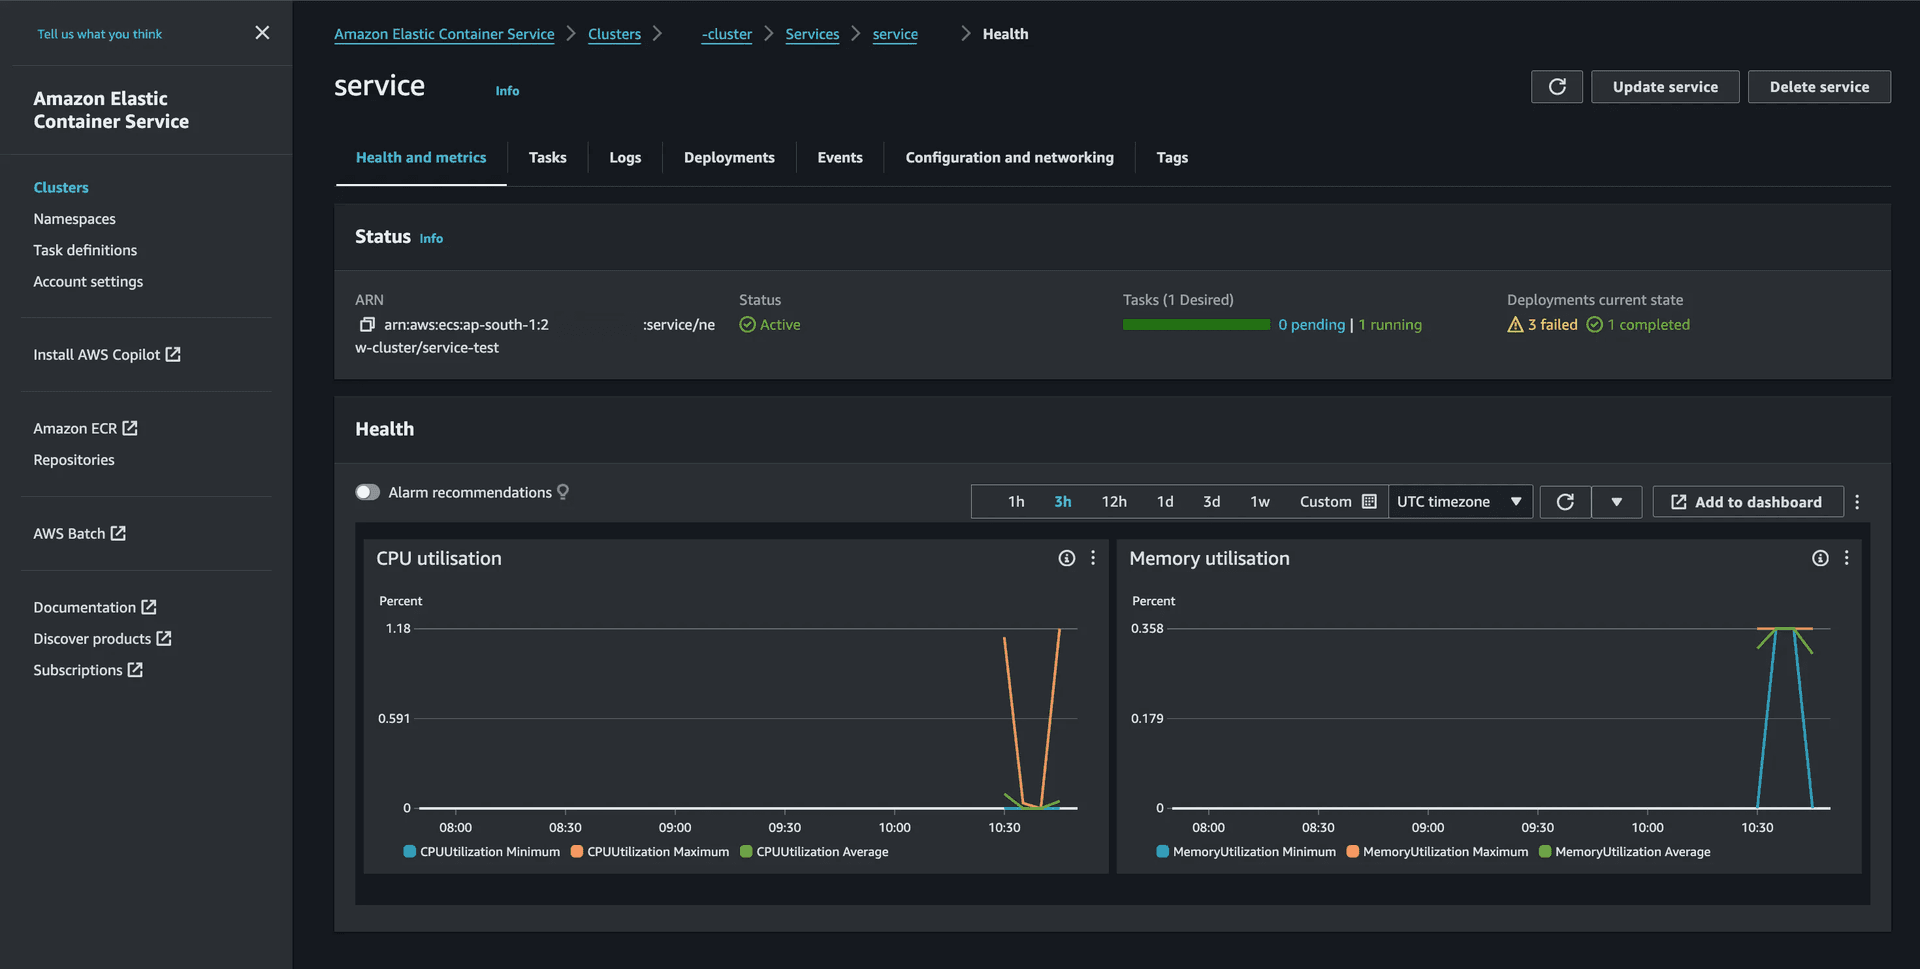Toggle the CPUUtilization Maximum legend series
The image size is (1920, 969).
(649, 852)
